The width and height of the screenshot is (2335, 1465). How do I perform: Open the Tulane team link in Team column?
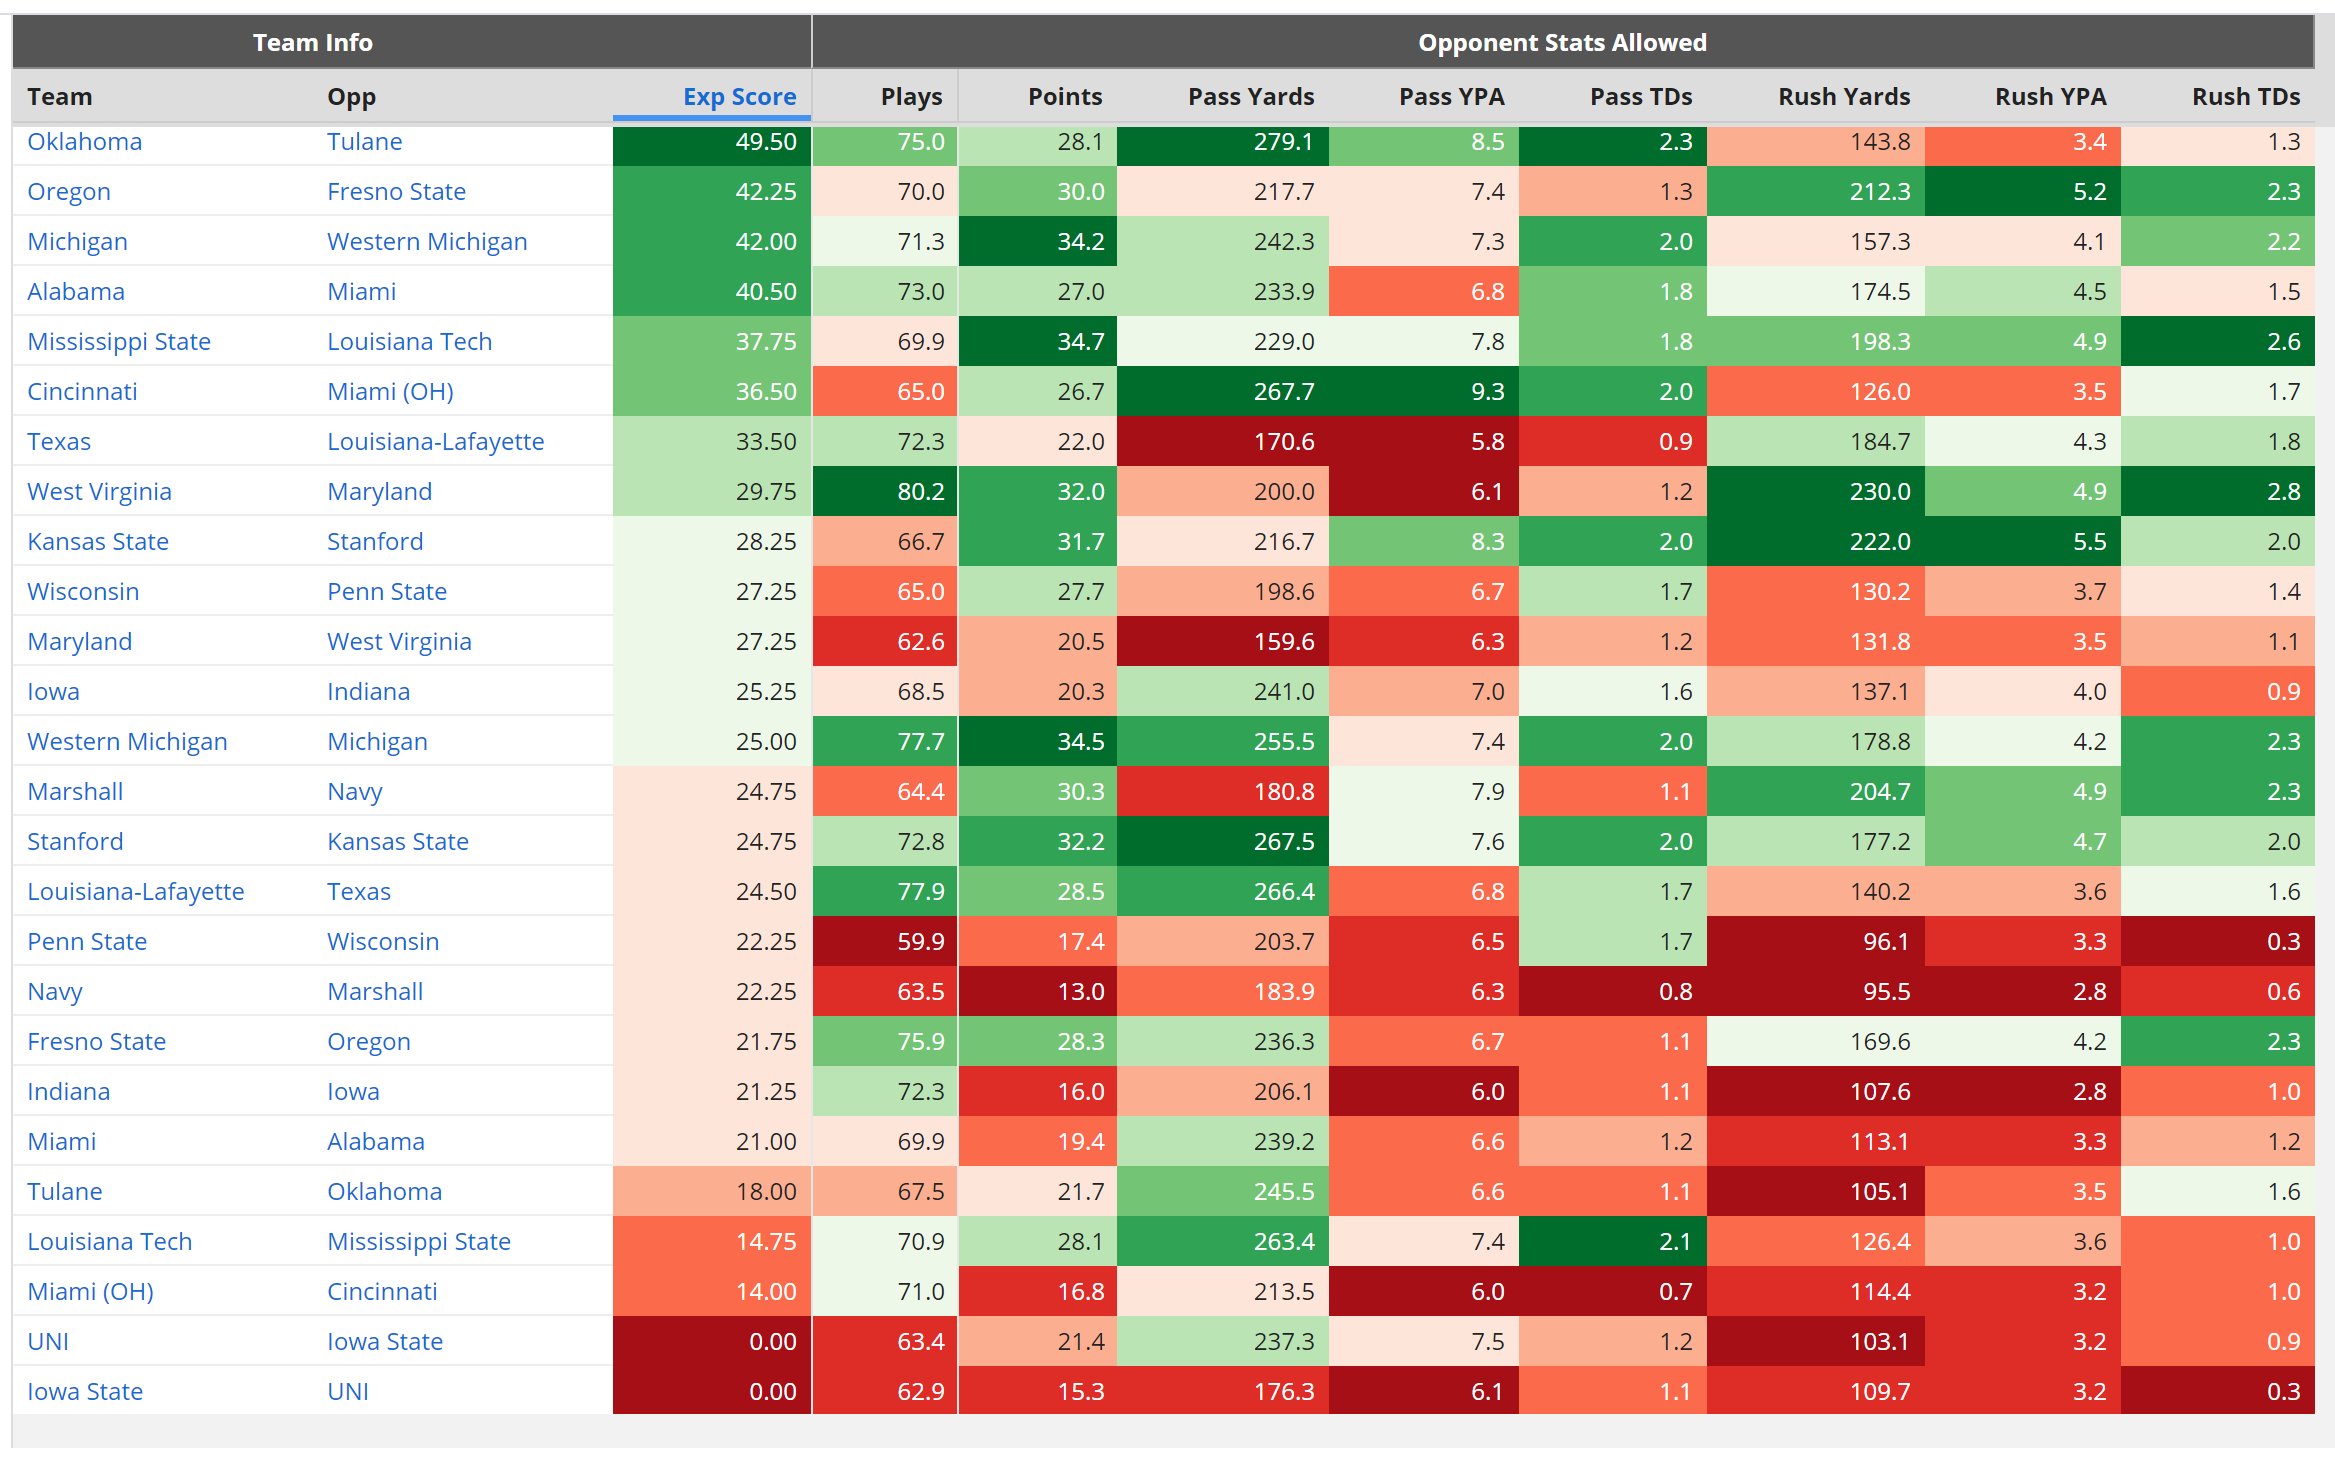pos(65,1191)
